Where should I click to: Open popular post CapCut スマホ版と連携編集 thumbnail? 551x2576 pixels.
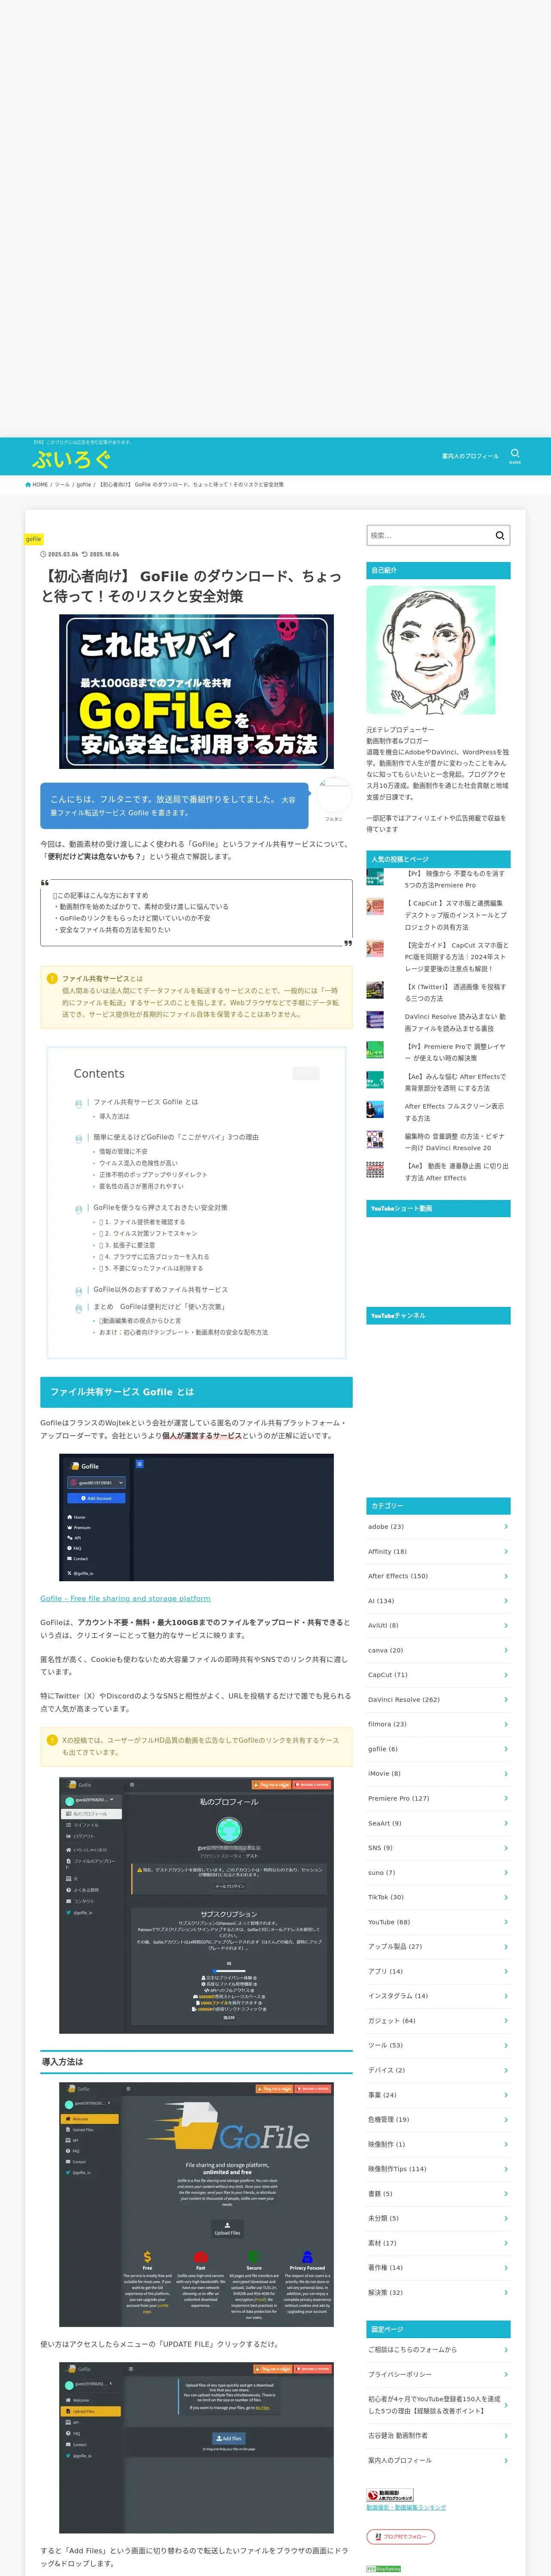375,906
